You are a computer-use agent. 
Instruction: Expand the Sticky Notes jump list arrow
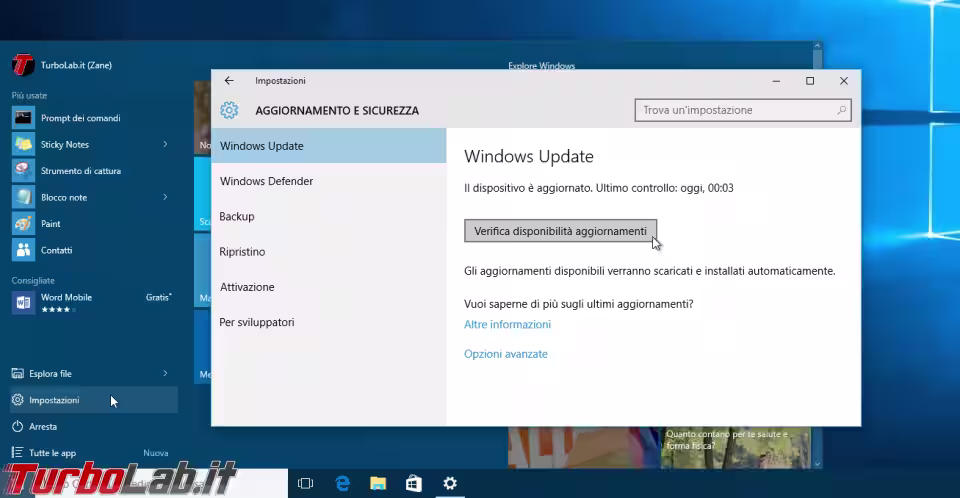(x=165, y=144)
